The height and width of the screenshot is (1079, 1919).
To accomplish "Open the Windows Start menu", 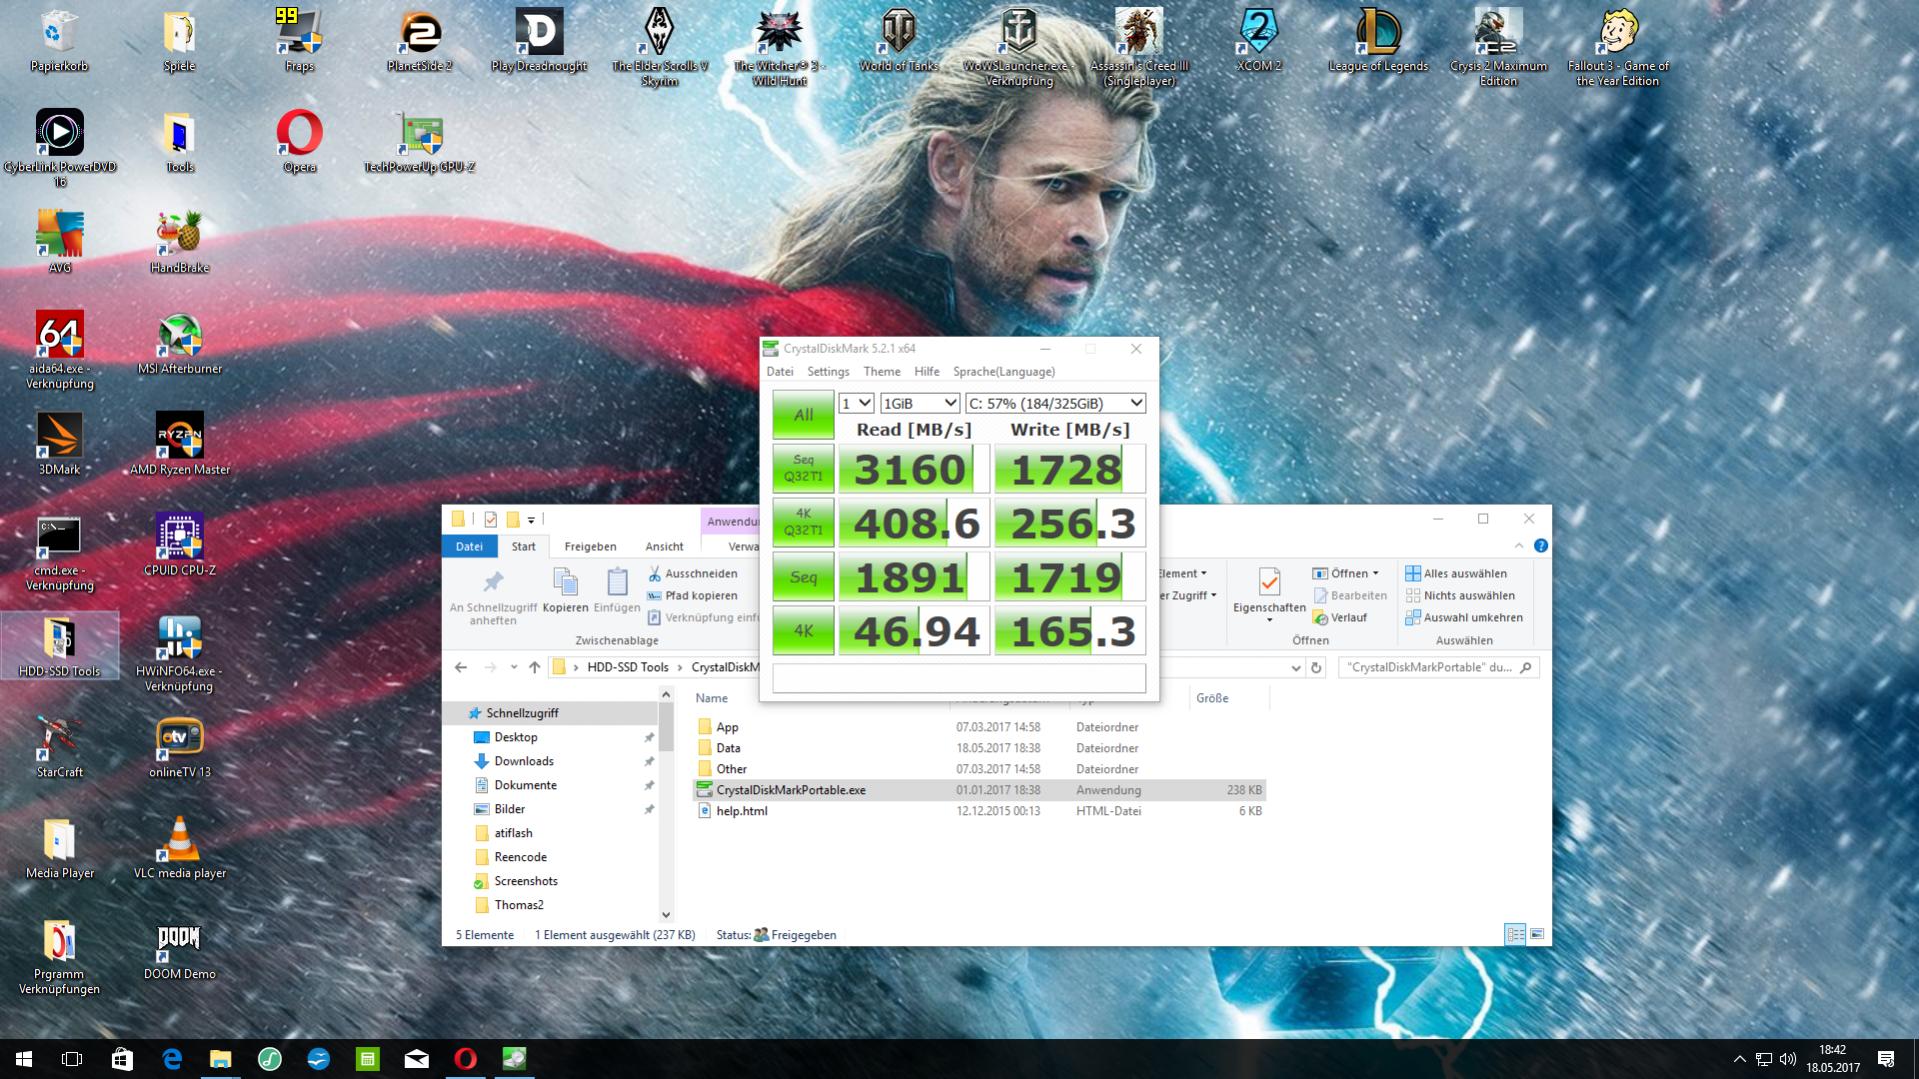I will pos(24,1059).
